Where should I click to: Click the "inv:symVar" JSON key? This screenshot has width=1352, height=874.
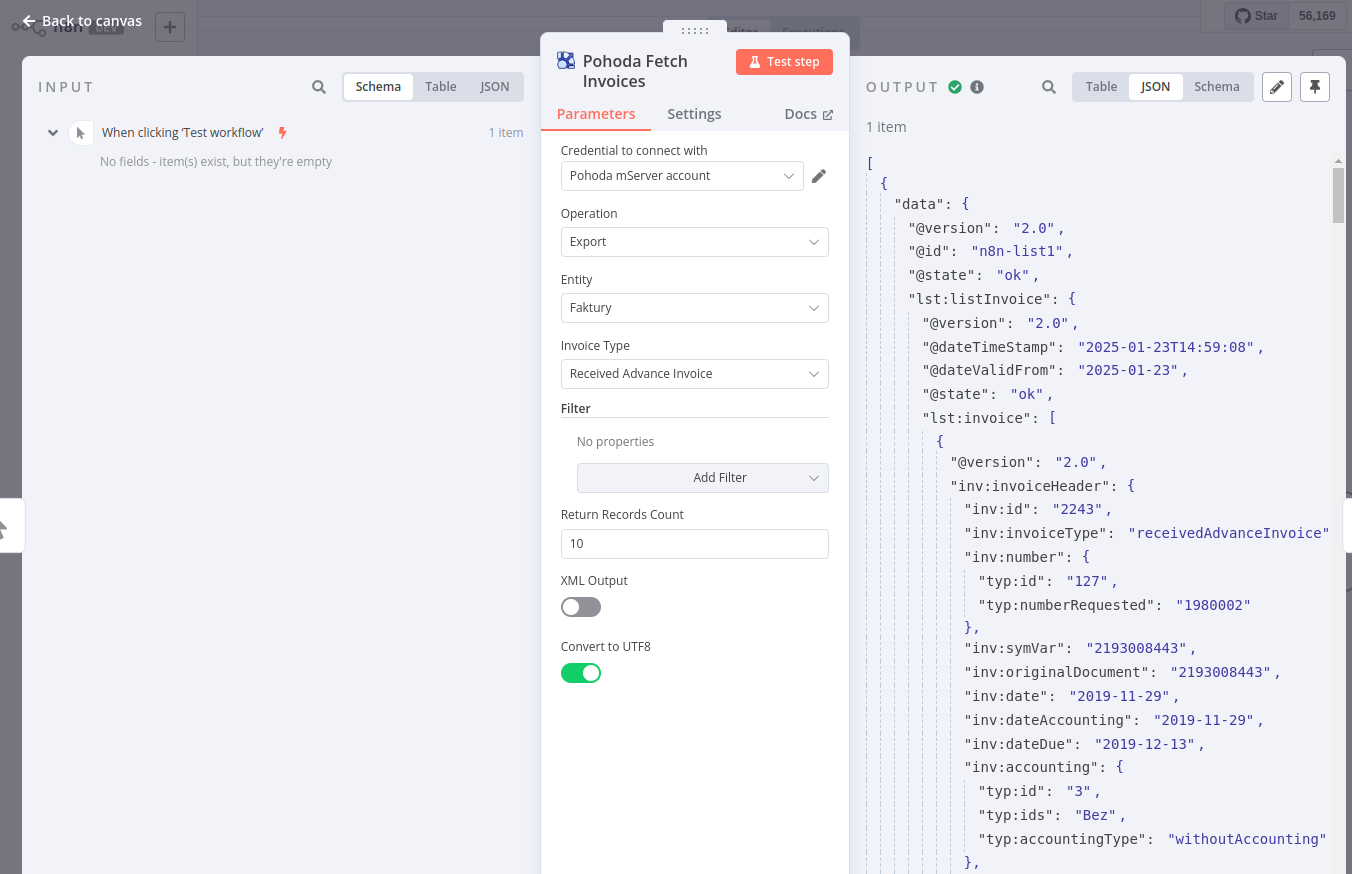pyautogui.click(x=1014, y=648)
